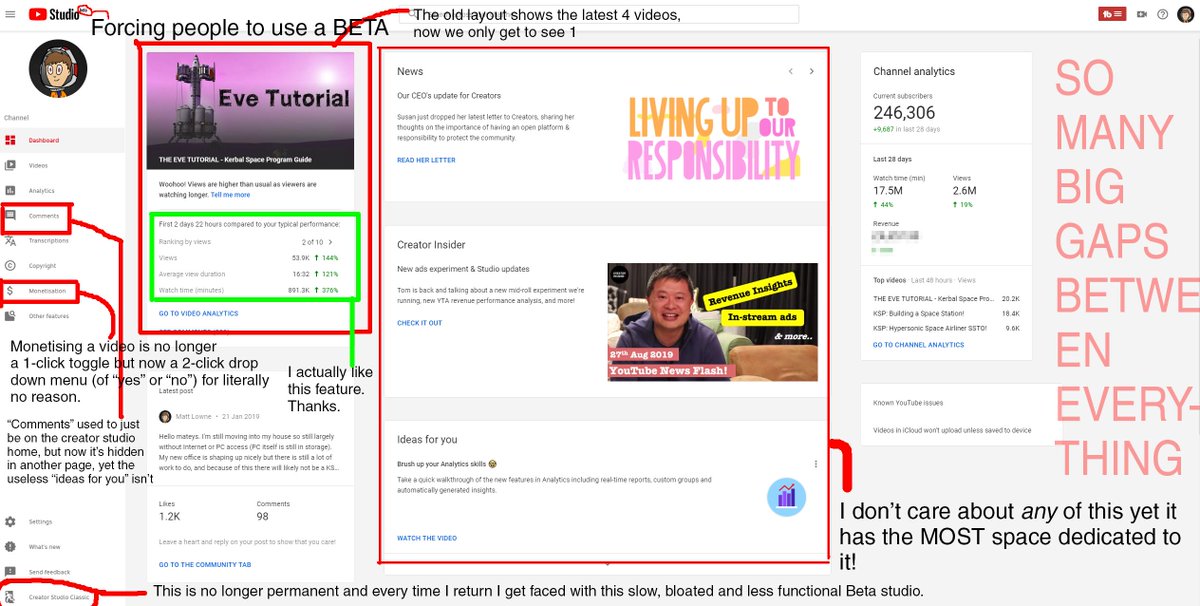The height and width of the screenshot is (606, 1200).
Task: Click the 98 comments count
Action: [x=263, y=517]
